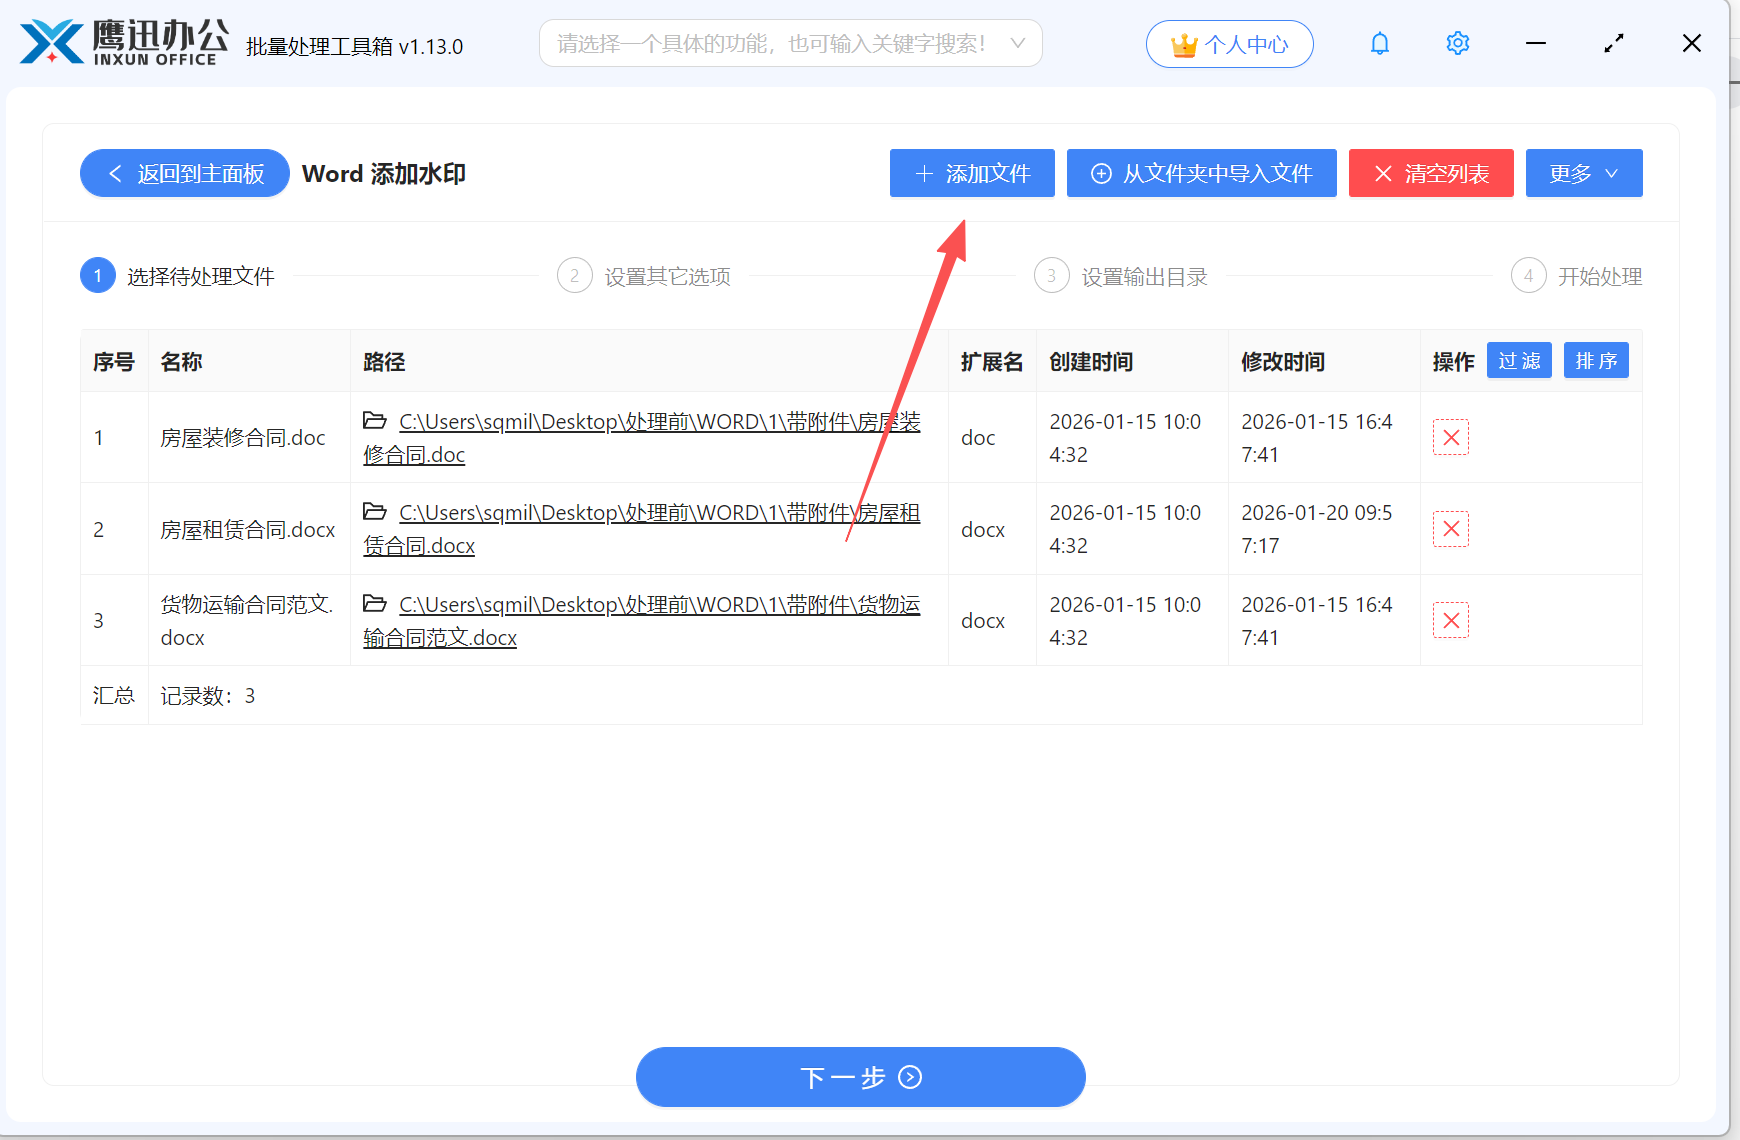Click 返回到主面板 to go back
1740x1140 pixels.
coord(184,173)
